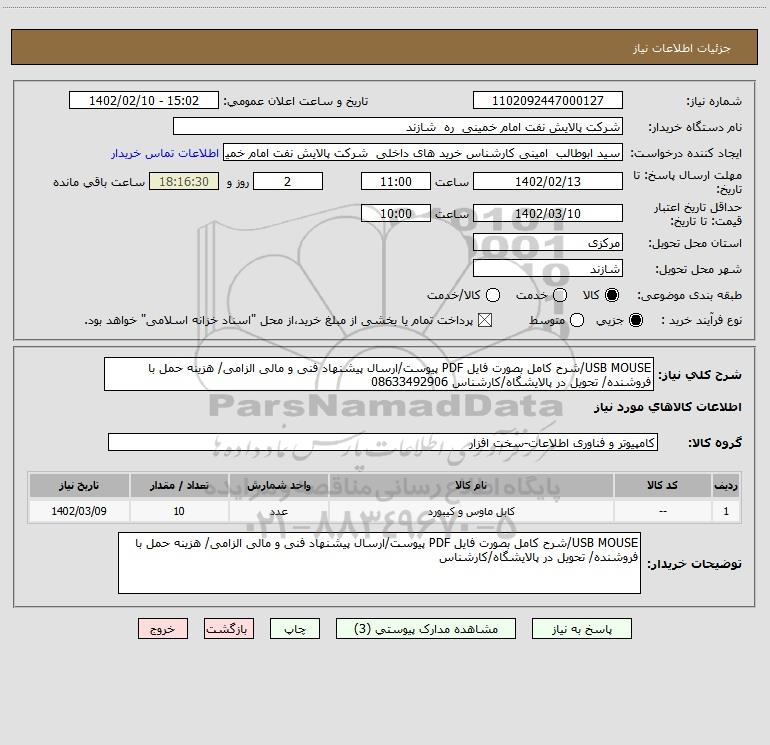Click the چاپ print button
Screen dimensions: 770x745
tap(295, 629)
